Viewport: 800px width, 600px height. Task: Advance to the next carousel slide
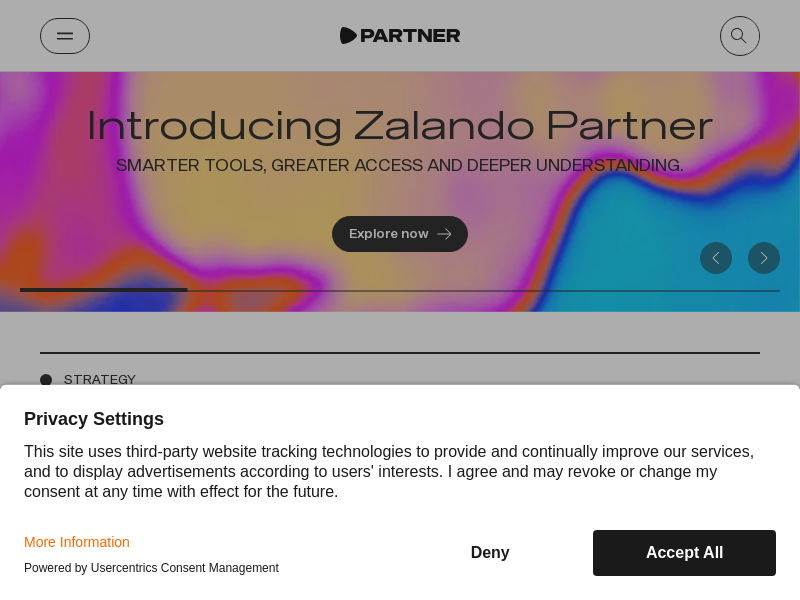(x=764, y=258)
